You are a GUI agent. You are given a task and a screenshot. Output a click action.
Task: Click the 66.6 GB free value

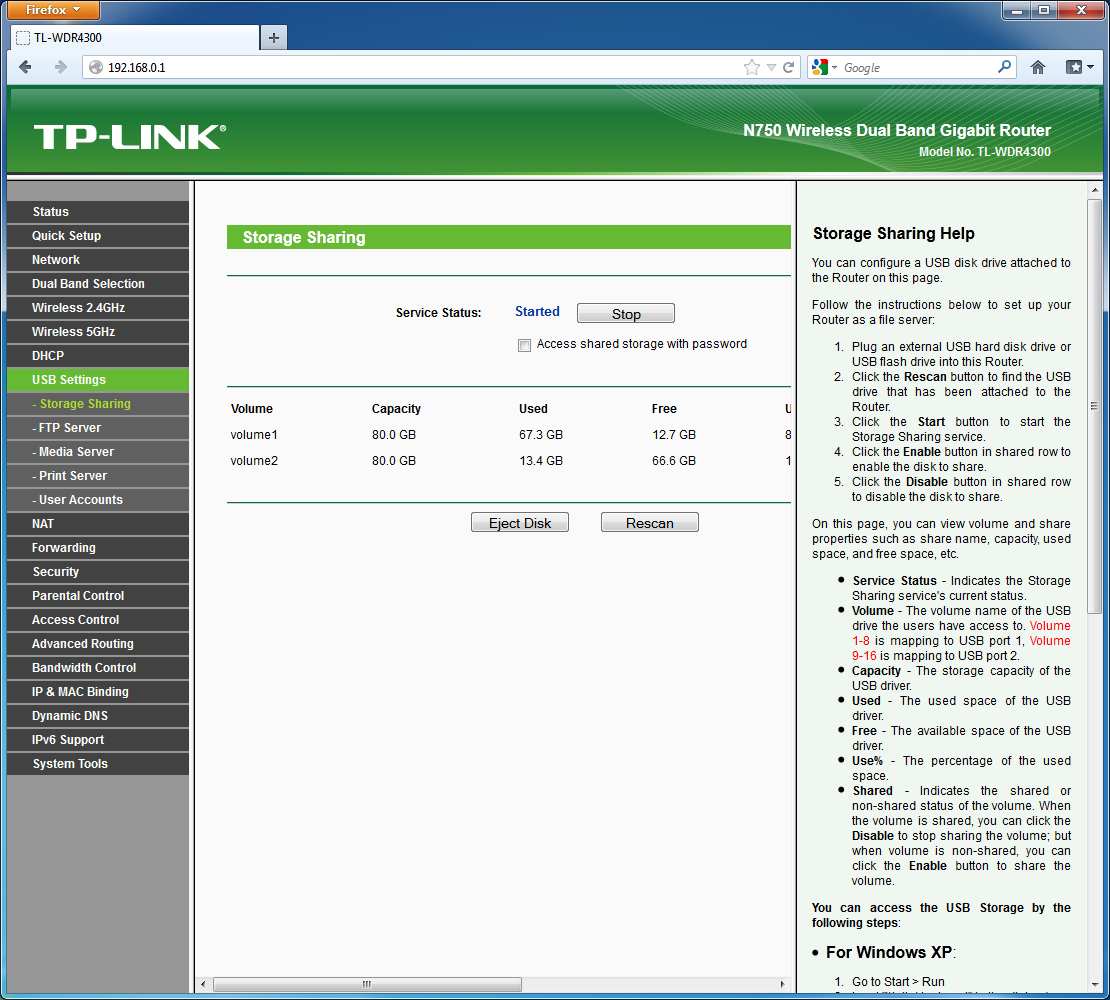[674, 461]
